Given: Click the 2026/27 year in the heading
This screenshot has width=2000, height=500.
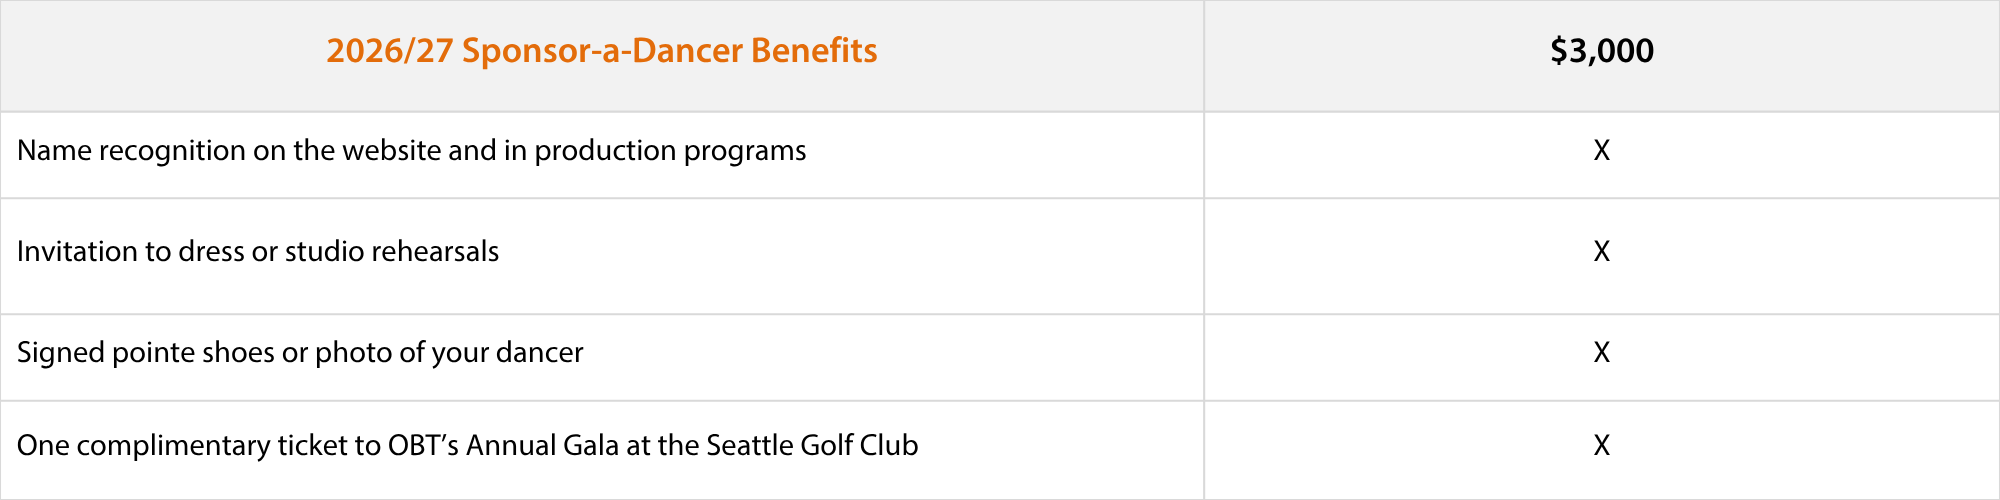Looking at the screenshot, I should (x=390, y=51).
